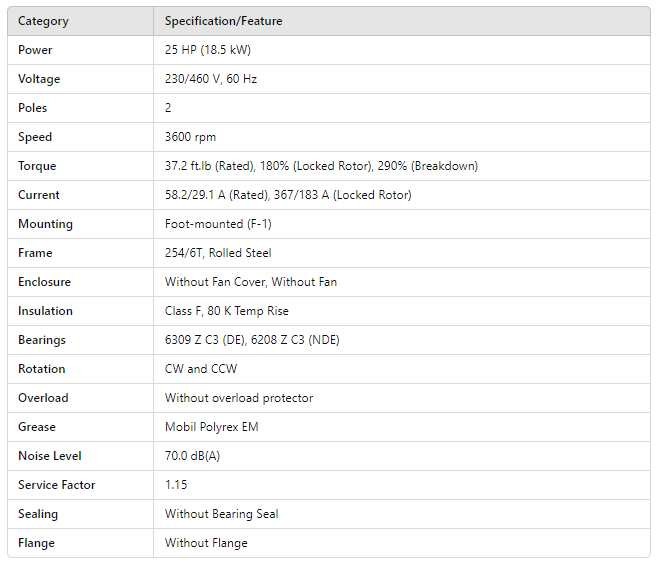Click the rated current value cell
The height and width of the screenshot is (564, 657).
[x=288, y=195]
